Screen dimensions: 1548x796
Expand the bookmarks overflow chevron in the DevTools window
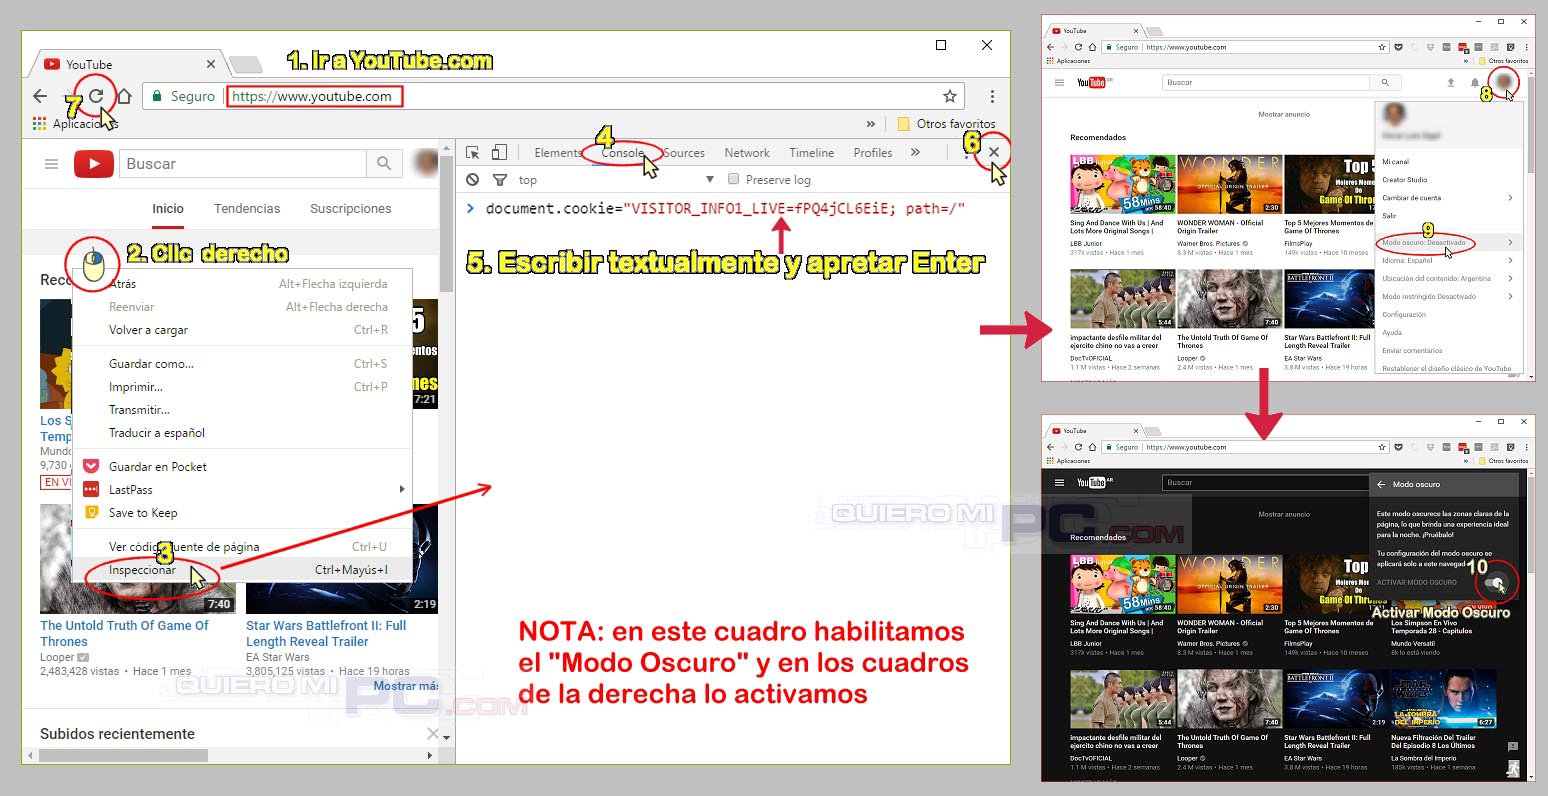[x=871, y=124]
